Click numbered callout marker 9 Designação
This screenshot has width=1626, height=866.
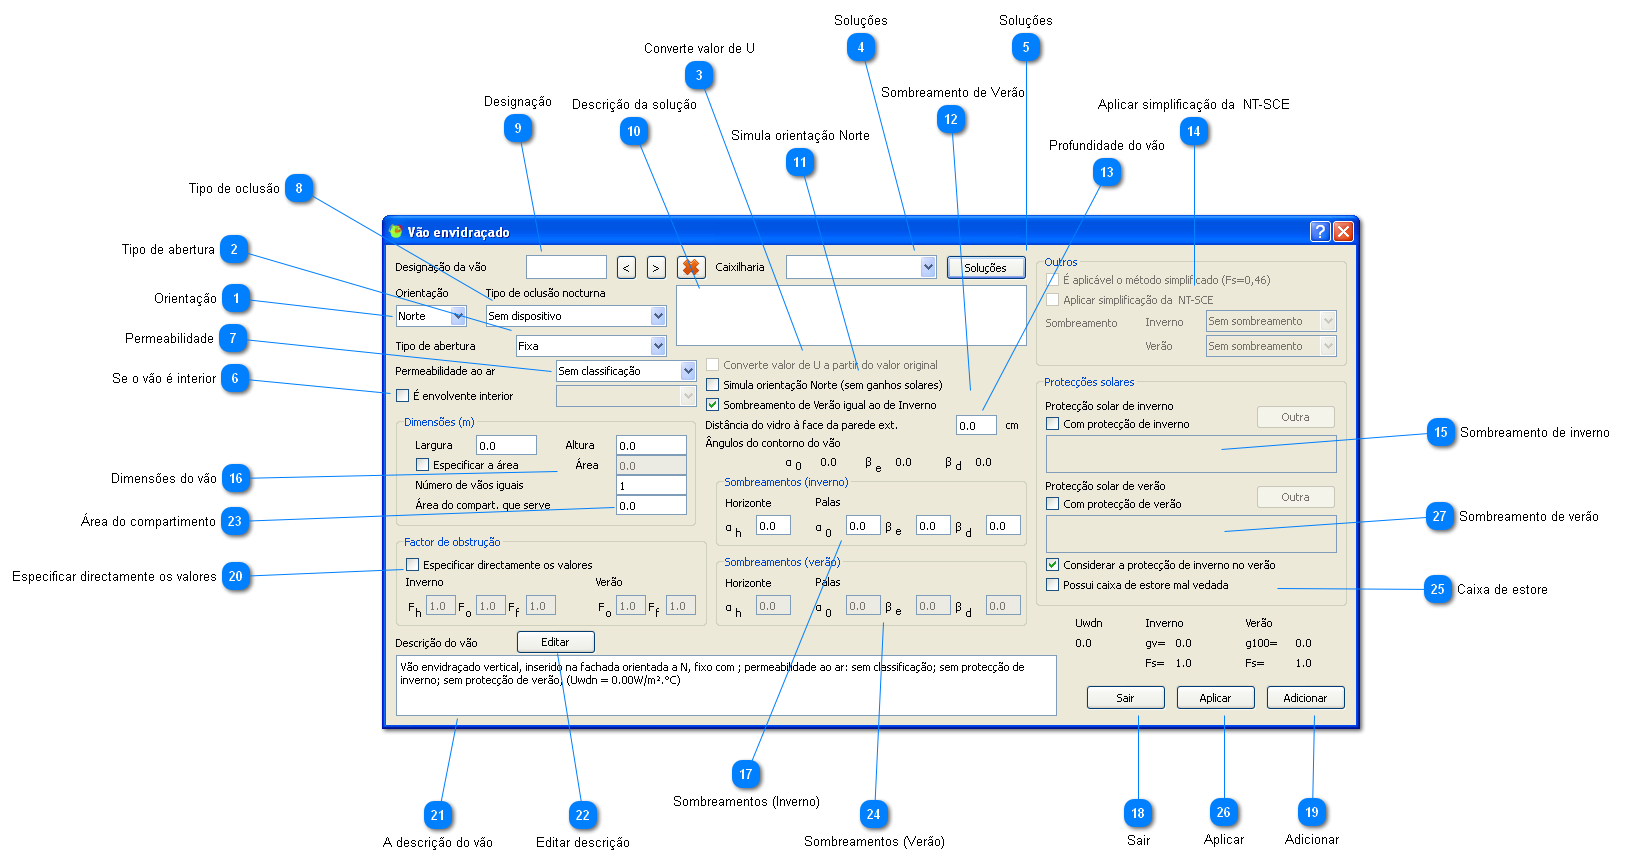point(518,128)
